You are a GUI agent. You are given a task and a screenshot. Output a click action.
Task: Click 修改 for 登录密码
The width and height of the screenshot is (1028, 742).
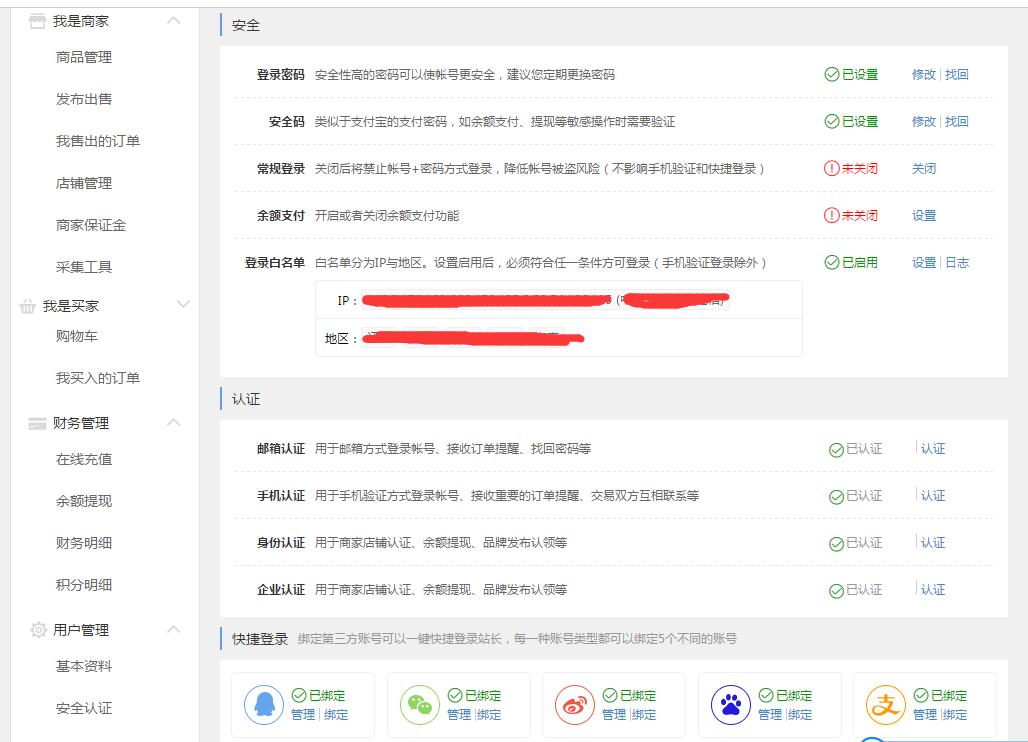tap(924, 75)
